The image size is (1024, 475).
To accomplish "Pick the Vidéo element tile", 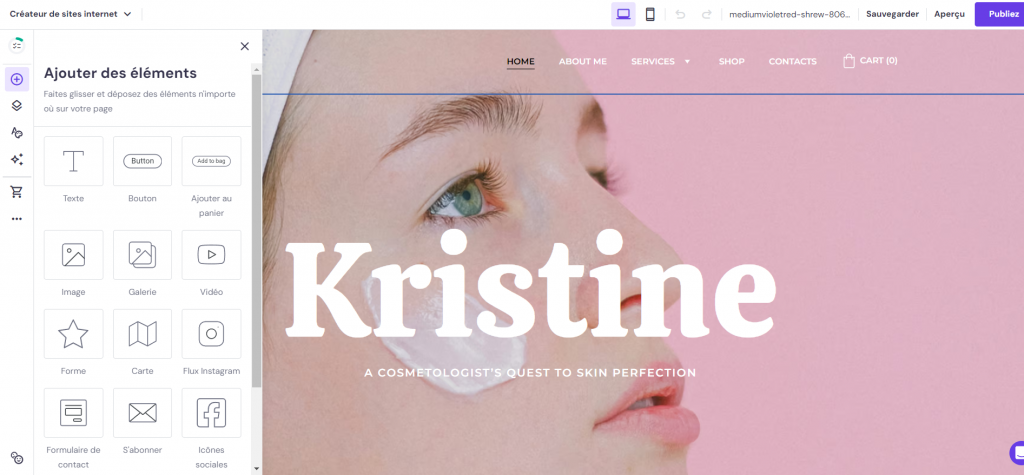I will tap(211, 255).
